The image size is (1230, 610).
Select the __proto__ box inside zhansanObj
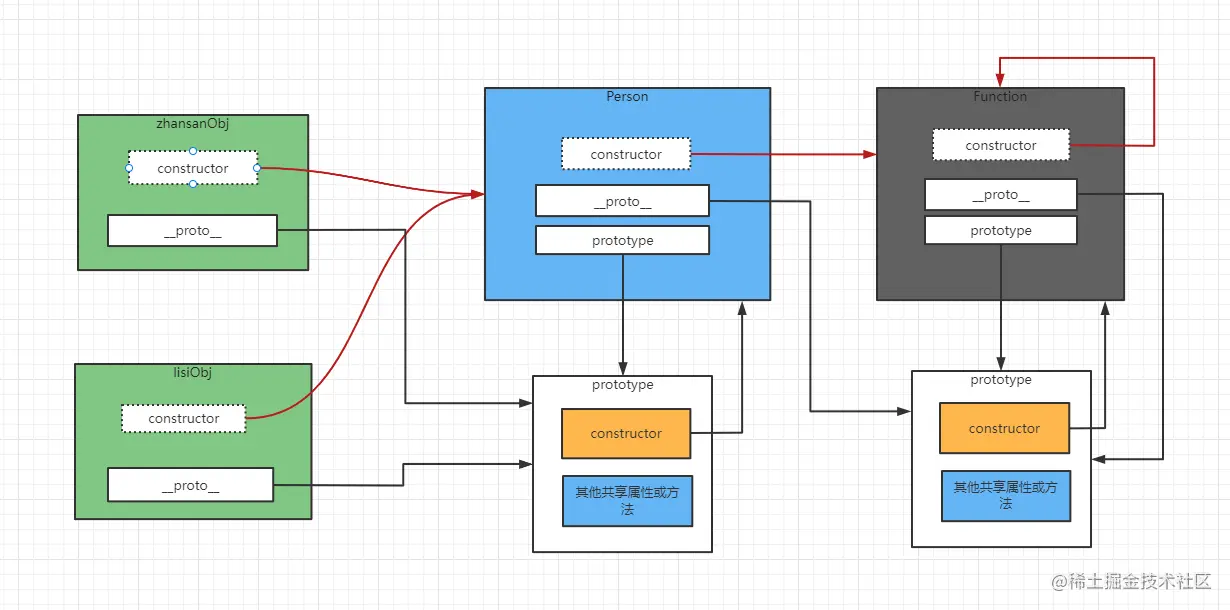(192, 230)
